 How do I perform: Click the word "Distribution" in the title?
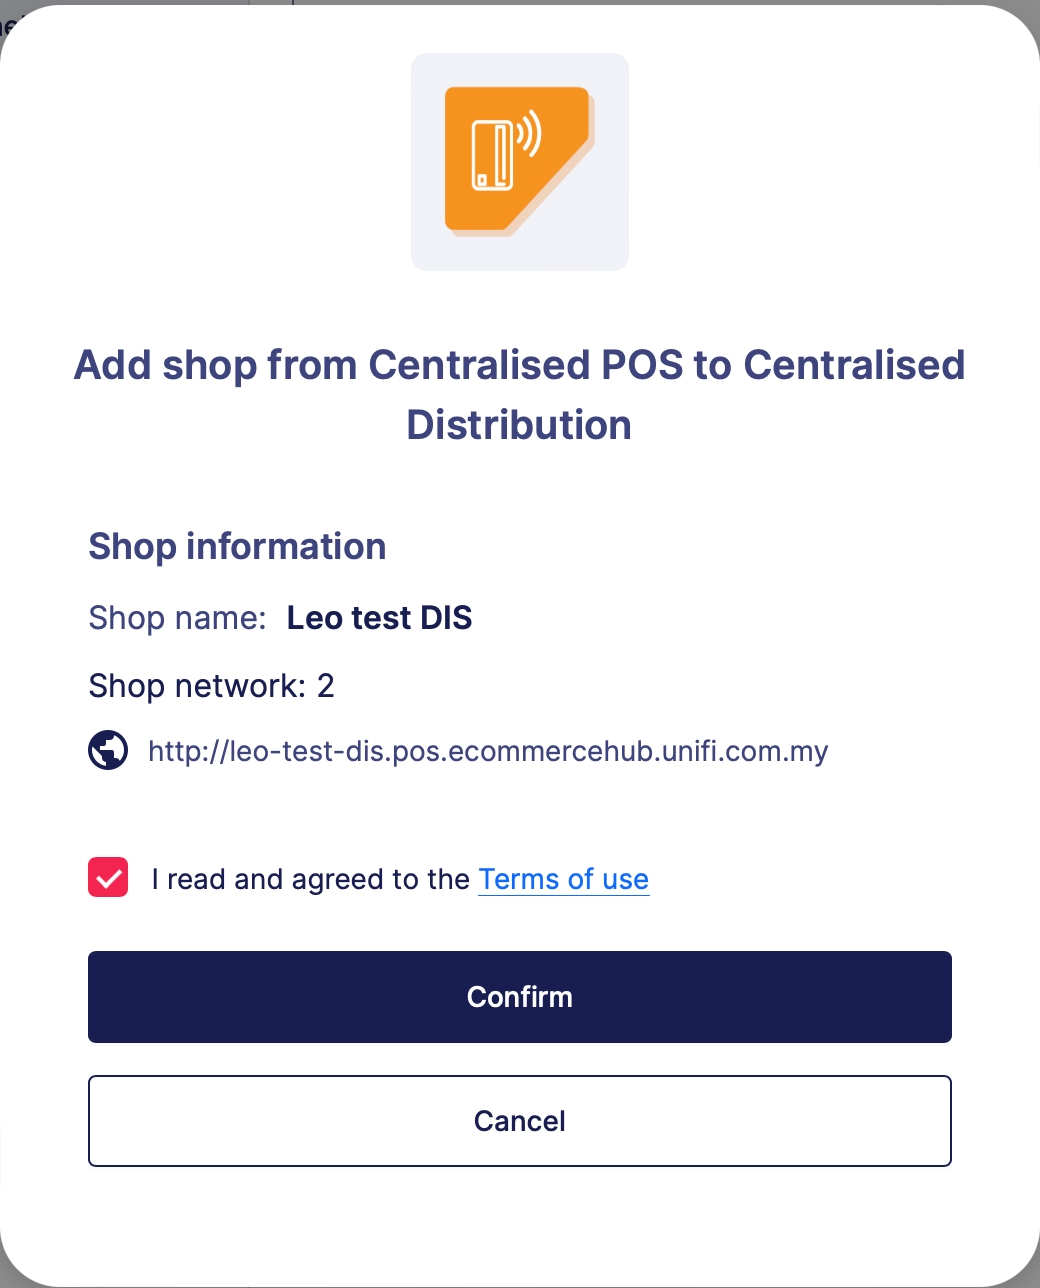(x=519, y=425)
